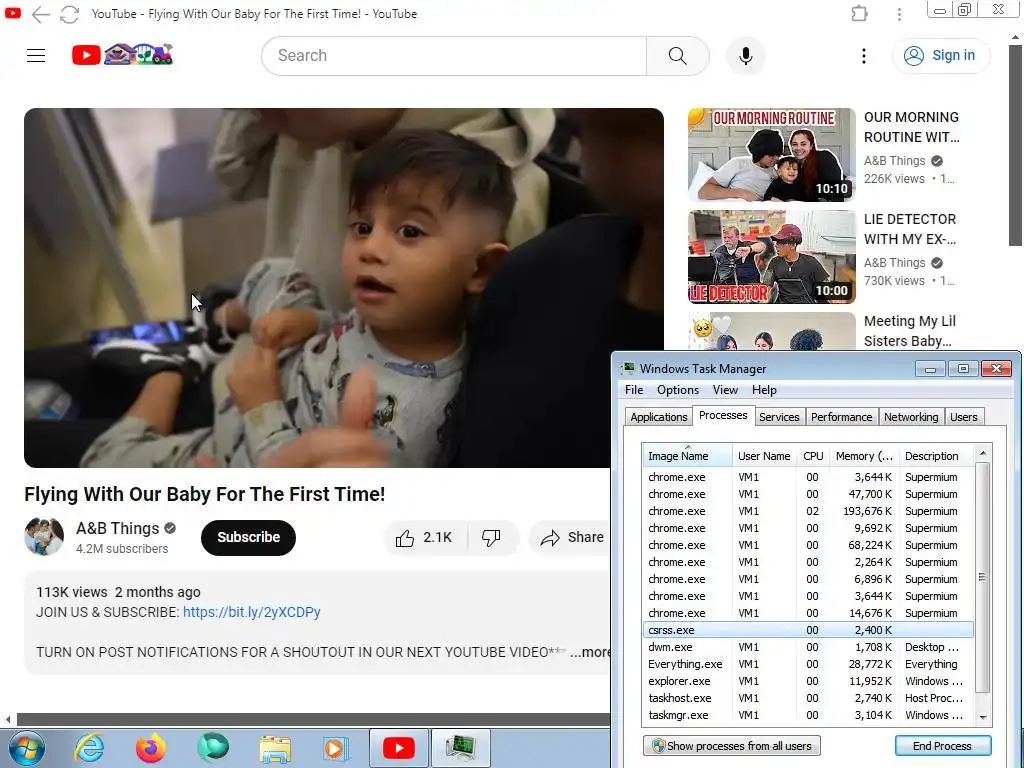1024x768 pixels.
Task: Sort processes by Memory column
Action: tap(864, 456)
